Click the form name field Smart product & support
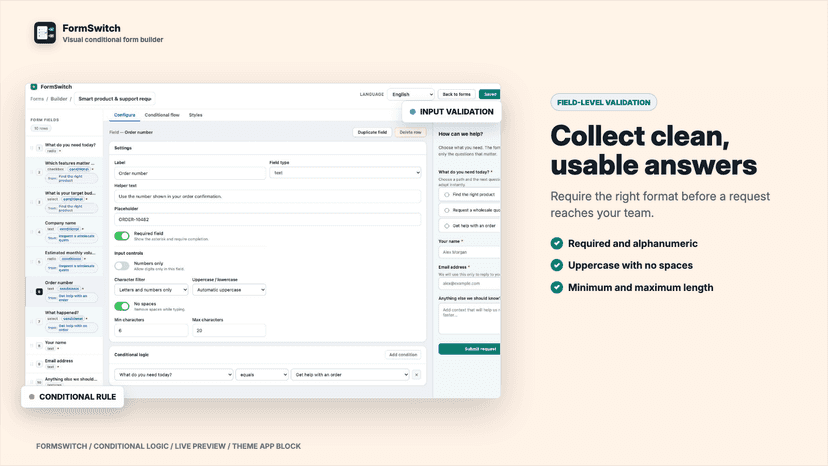The height and width of the screenshot is (466, 828). point(114,99)
